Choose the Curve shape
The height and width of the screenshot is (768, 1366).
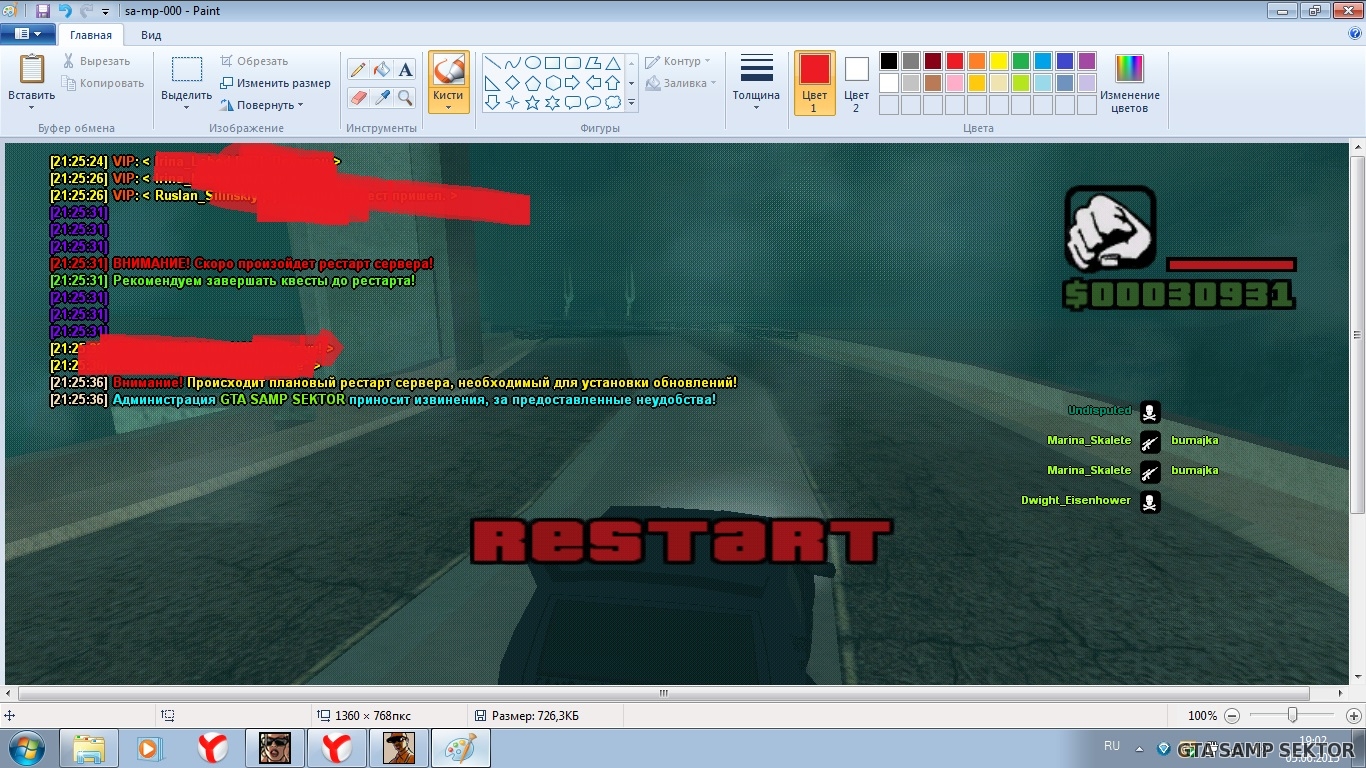pos(513,62)
